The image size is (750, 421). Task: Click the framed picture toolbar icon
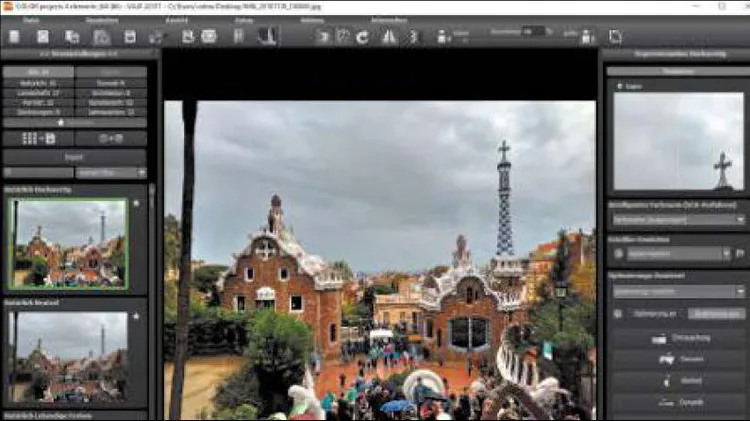tap(209, 36)
